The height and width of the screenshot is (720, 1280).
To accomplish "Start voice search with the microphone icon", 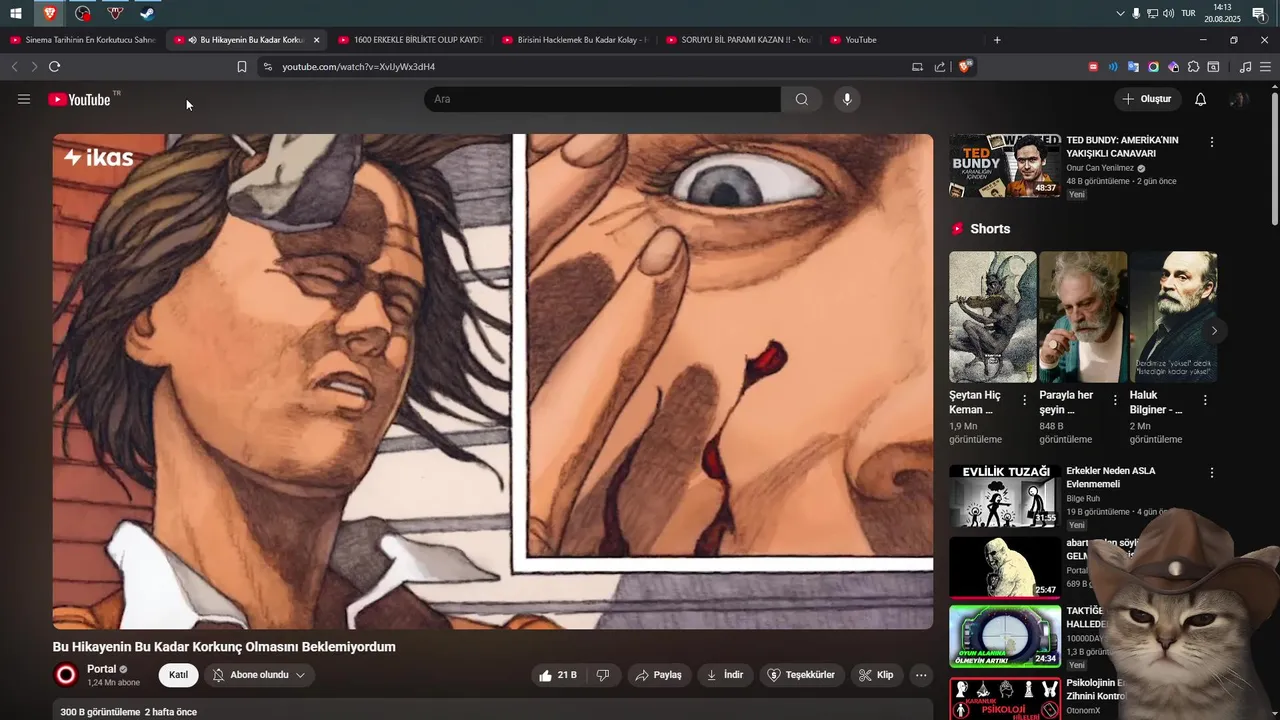I will 847,99.
